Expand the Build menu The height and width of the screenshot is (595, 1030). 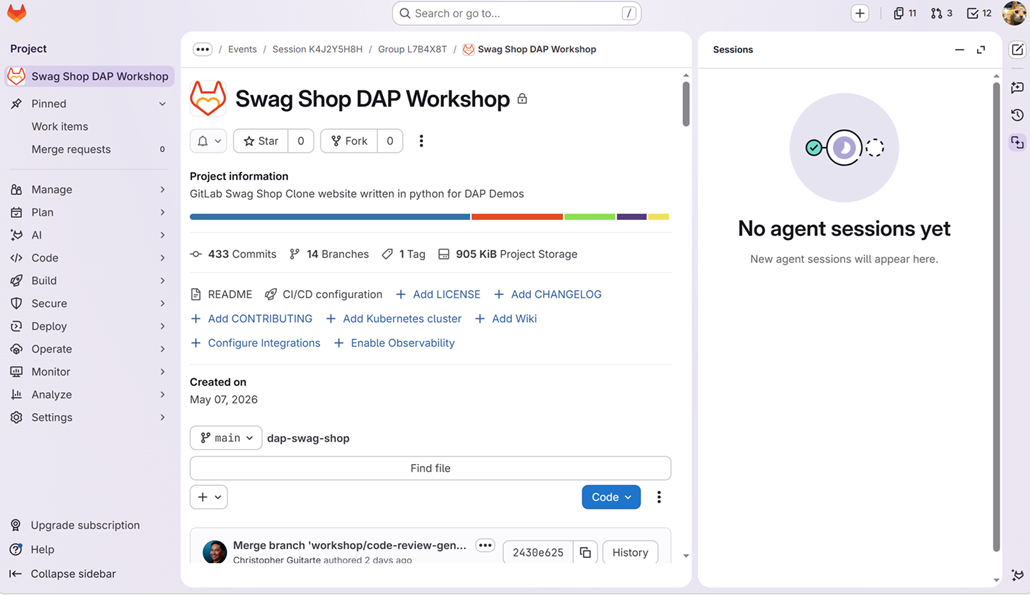point(88,280)
